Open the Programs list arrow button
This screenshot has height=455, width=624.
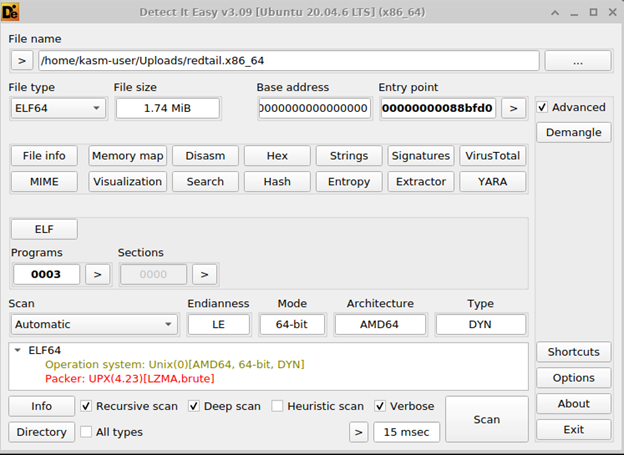pos(97,274)
